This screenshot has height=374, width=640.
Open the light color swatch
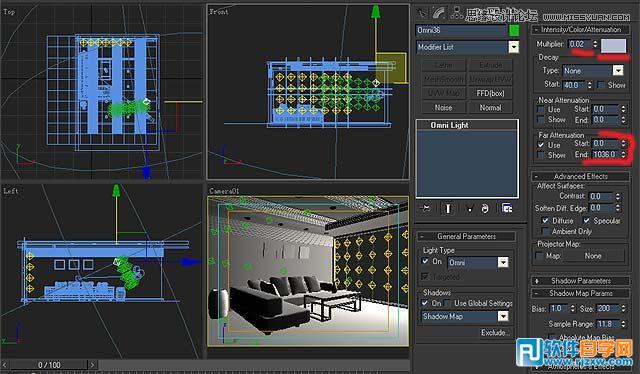click(613, 45)
